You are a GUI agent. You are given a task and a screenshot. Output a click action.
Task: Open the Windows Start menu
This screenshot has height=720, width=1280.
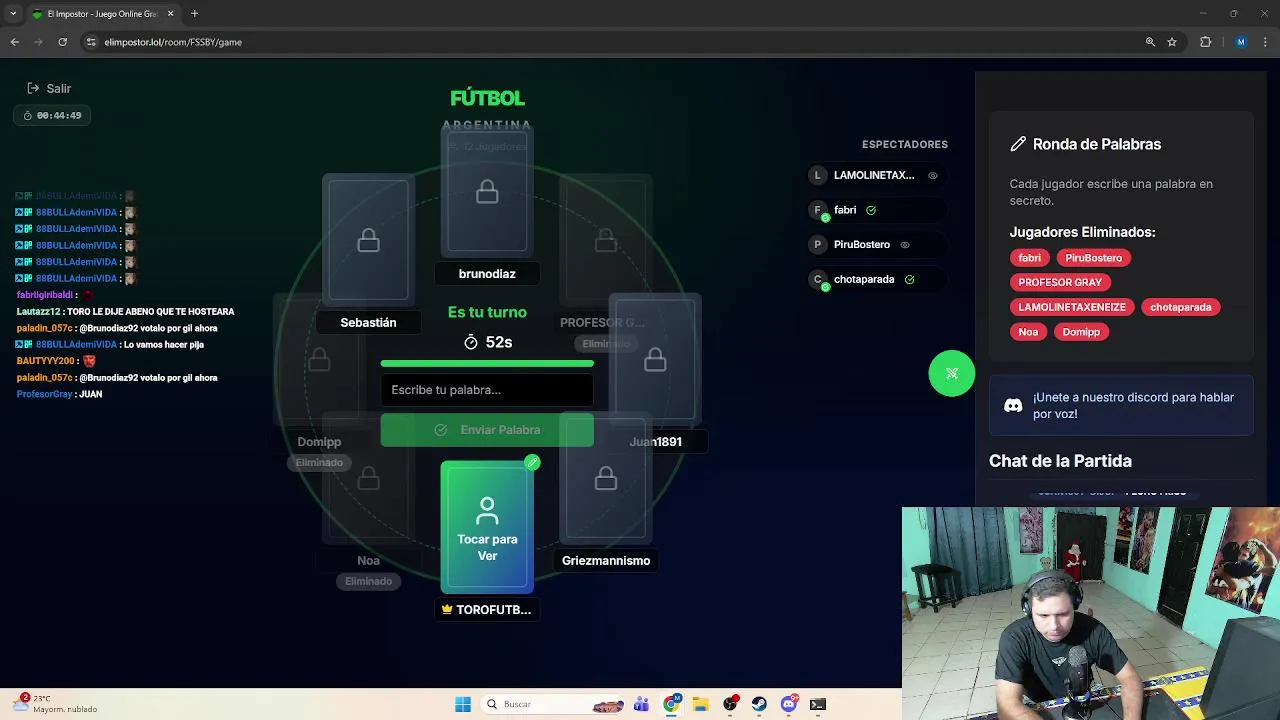click(x=463, y=704)
